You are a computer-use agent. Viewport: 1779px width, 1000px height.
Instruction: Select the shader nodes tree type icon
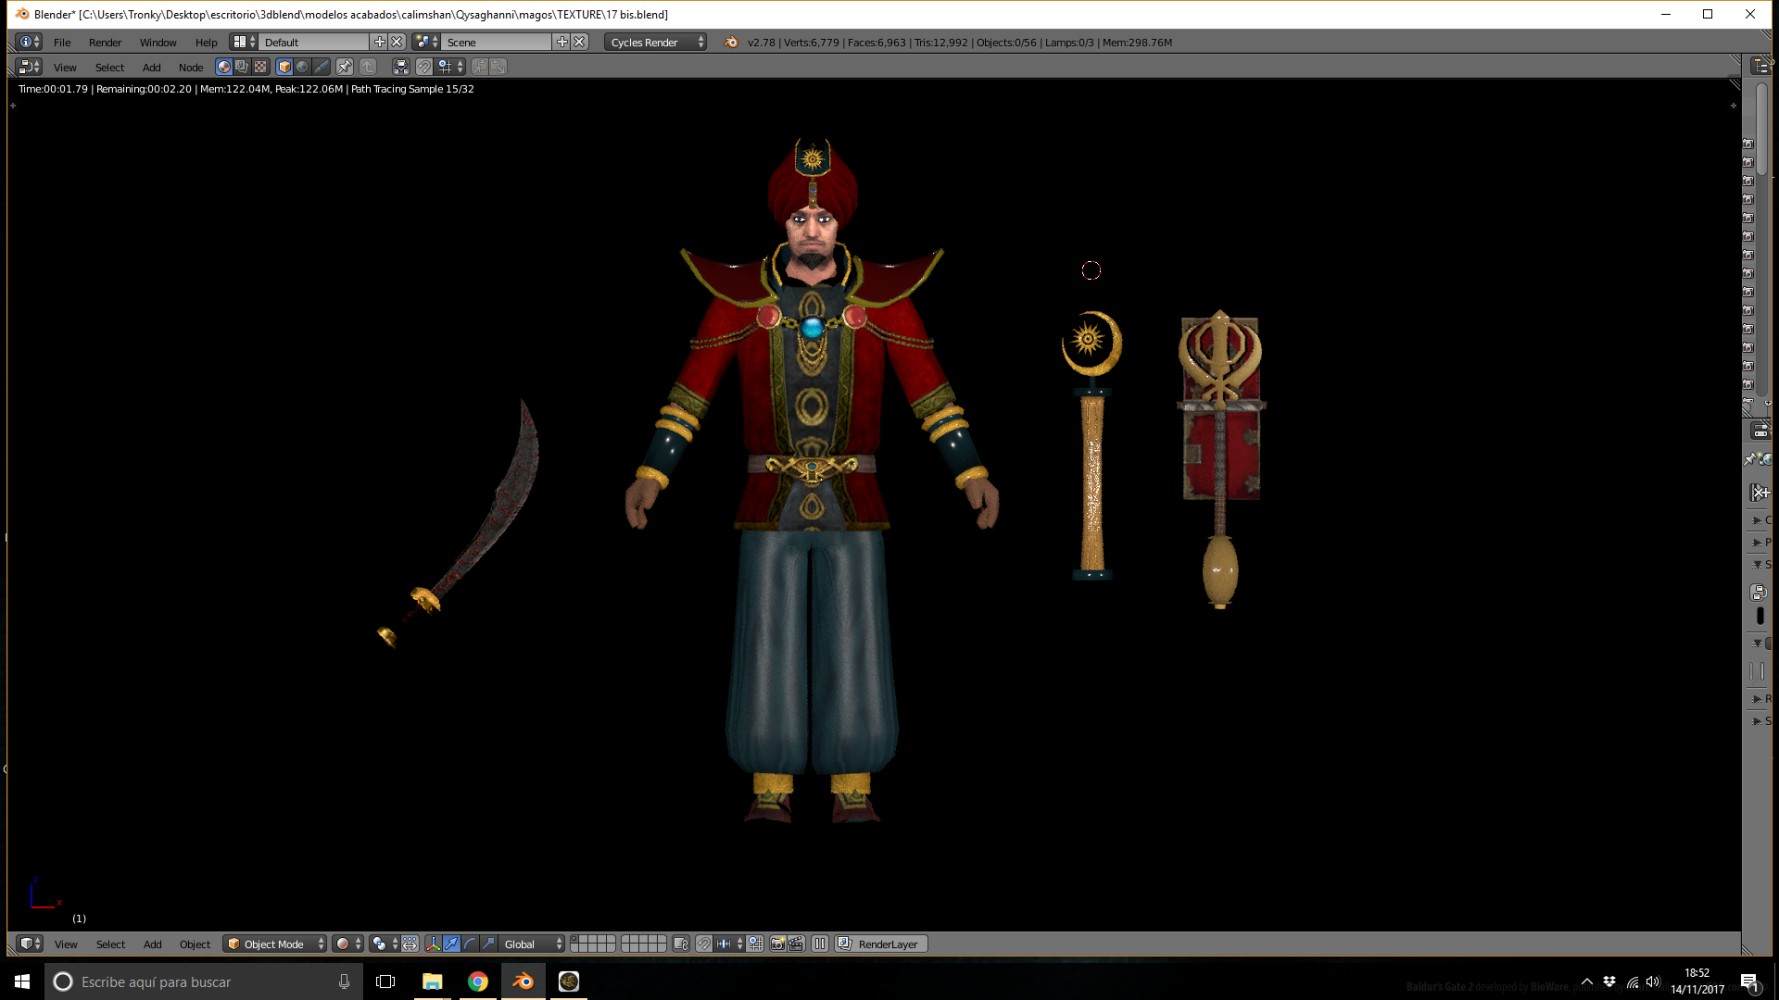(x=224, y=67)
